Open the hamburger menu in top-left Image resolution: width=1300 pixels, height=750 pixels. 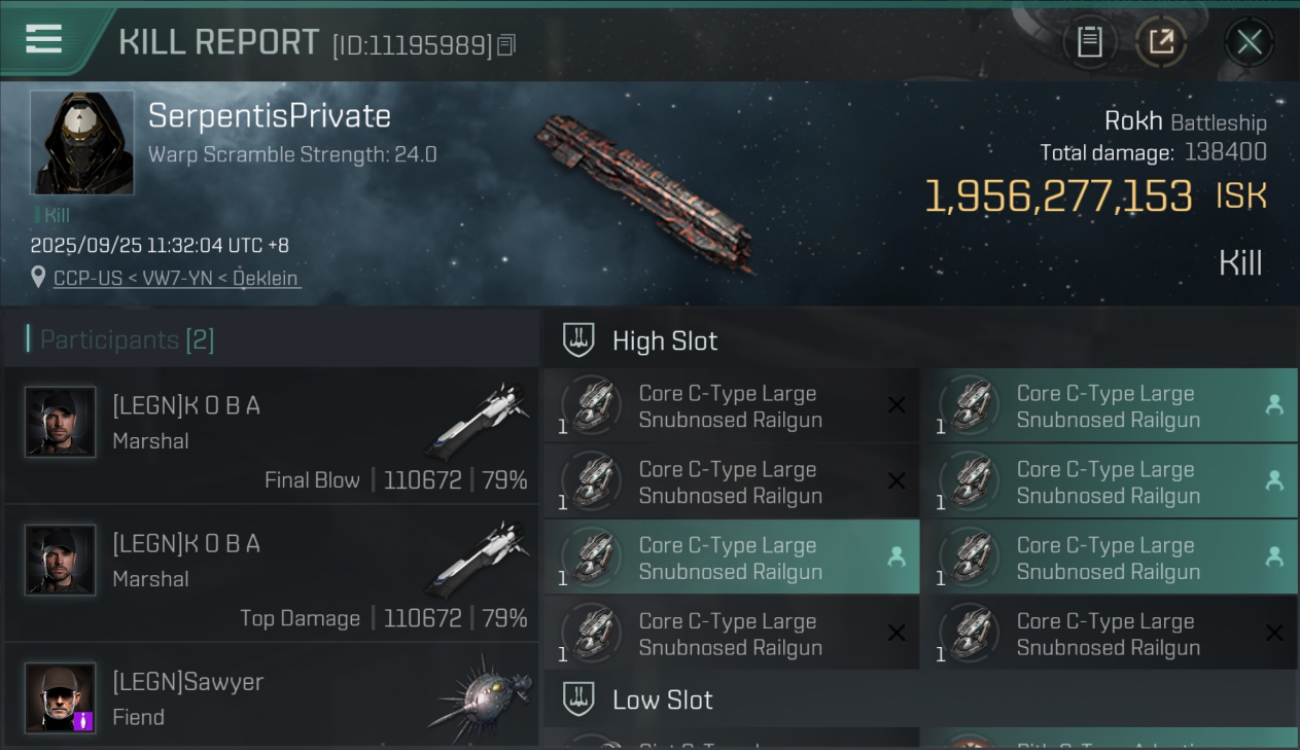44,40
